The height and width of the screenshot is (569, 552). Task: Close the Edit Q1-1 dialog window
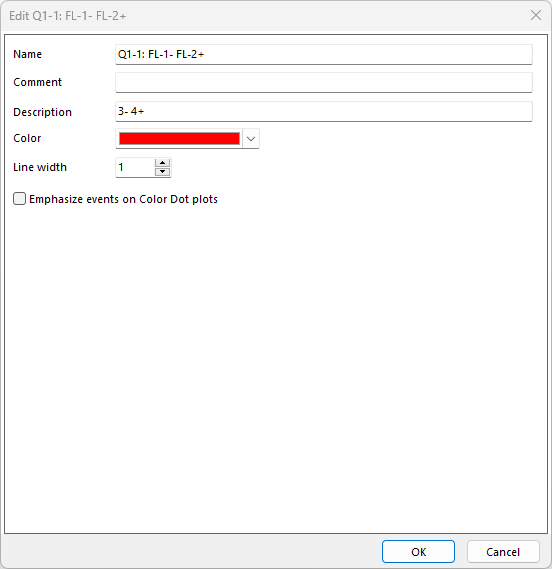(x=536, y=15)
